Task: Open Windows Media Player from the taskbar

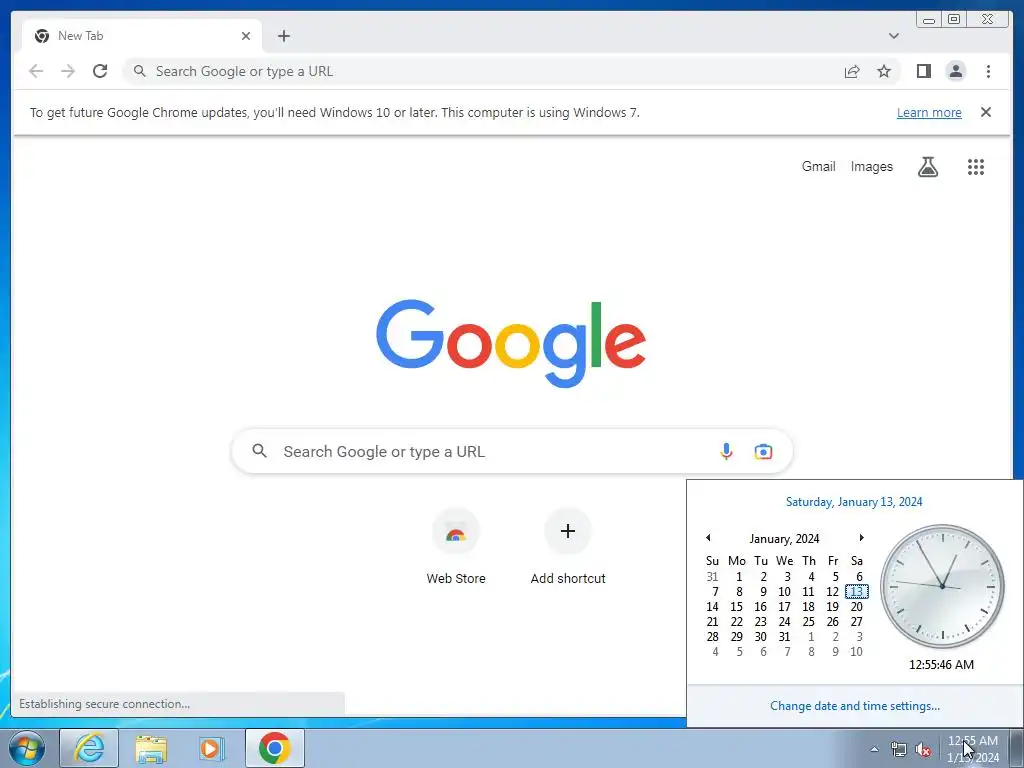Action: coord(212,748)
